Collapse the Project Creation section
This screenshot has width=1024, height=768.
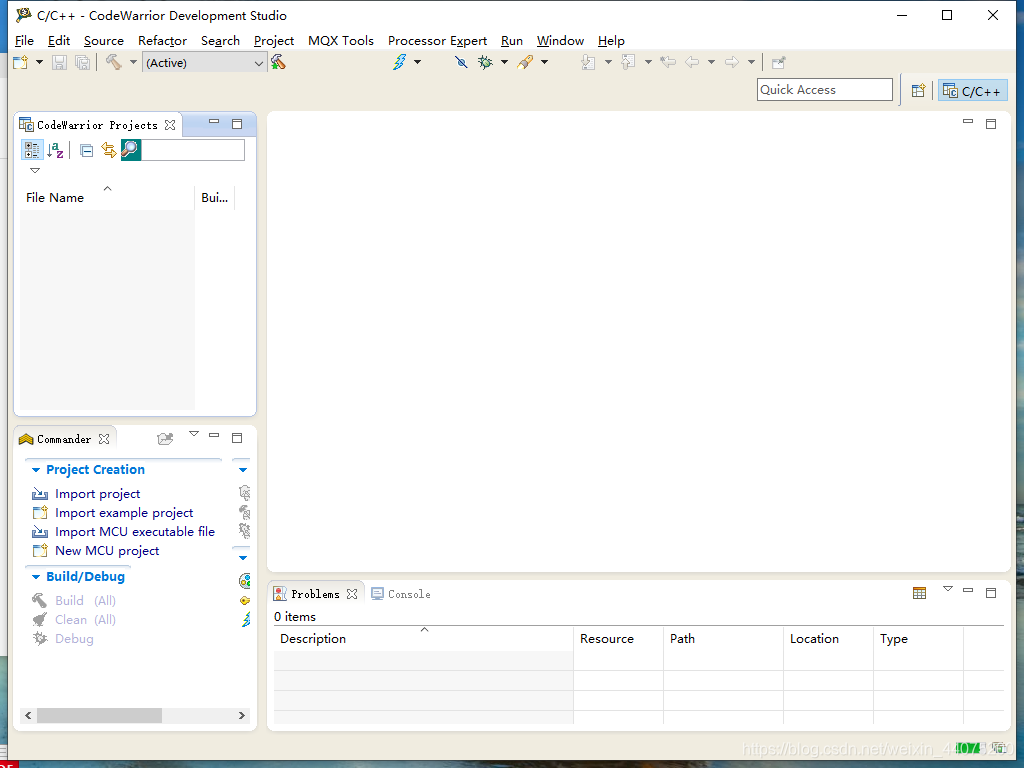tap(36, 470)
